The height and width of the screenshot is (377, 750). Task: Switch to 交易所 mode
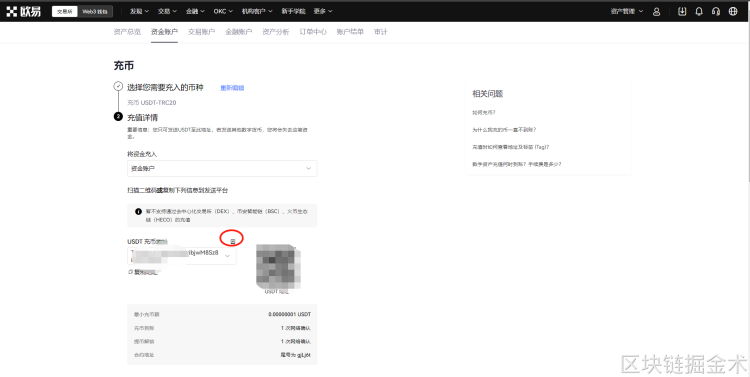[x=65, y=11]
